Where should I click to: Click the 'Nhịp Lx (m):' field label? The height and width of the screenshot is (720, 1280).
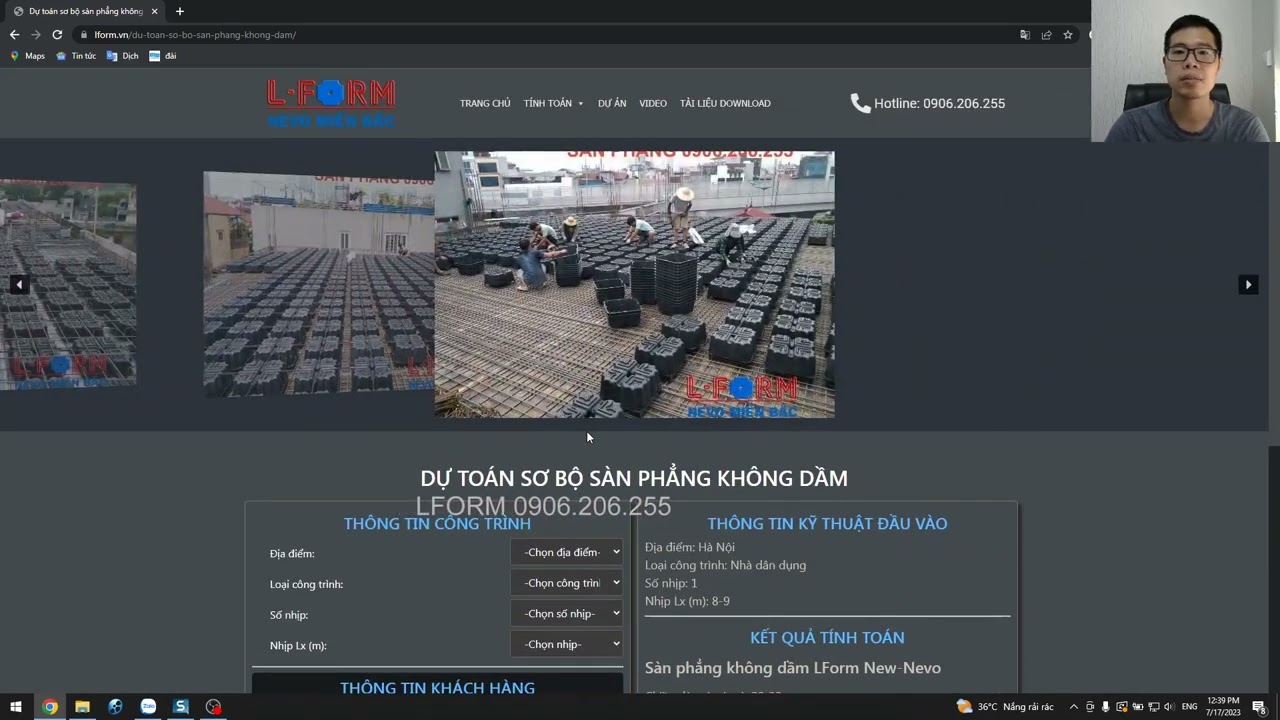298,646
